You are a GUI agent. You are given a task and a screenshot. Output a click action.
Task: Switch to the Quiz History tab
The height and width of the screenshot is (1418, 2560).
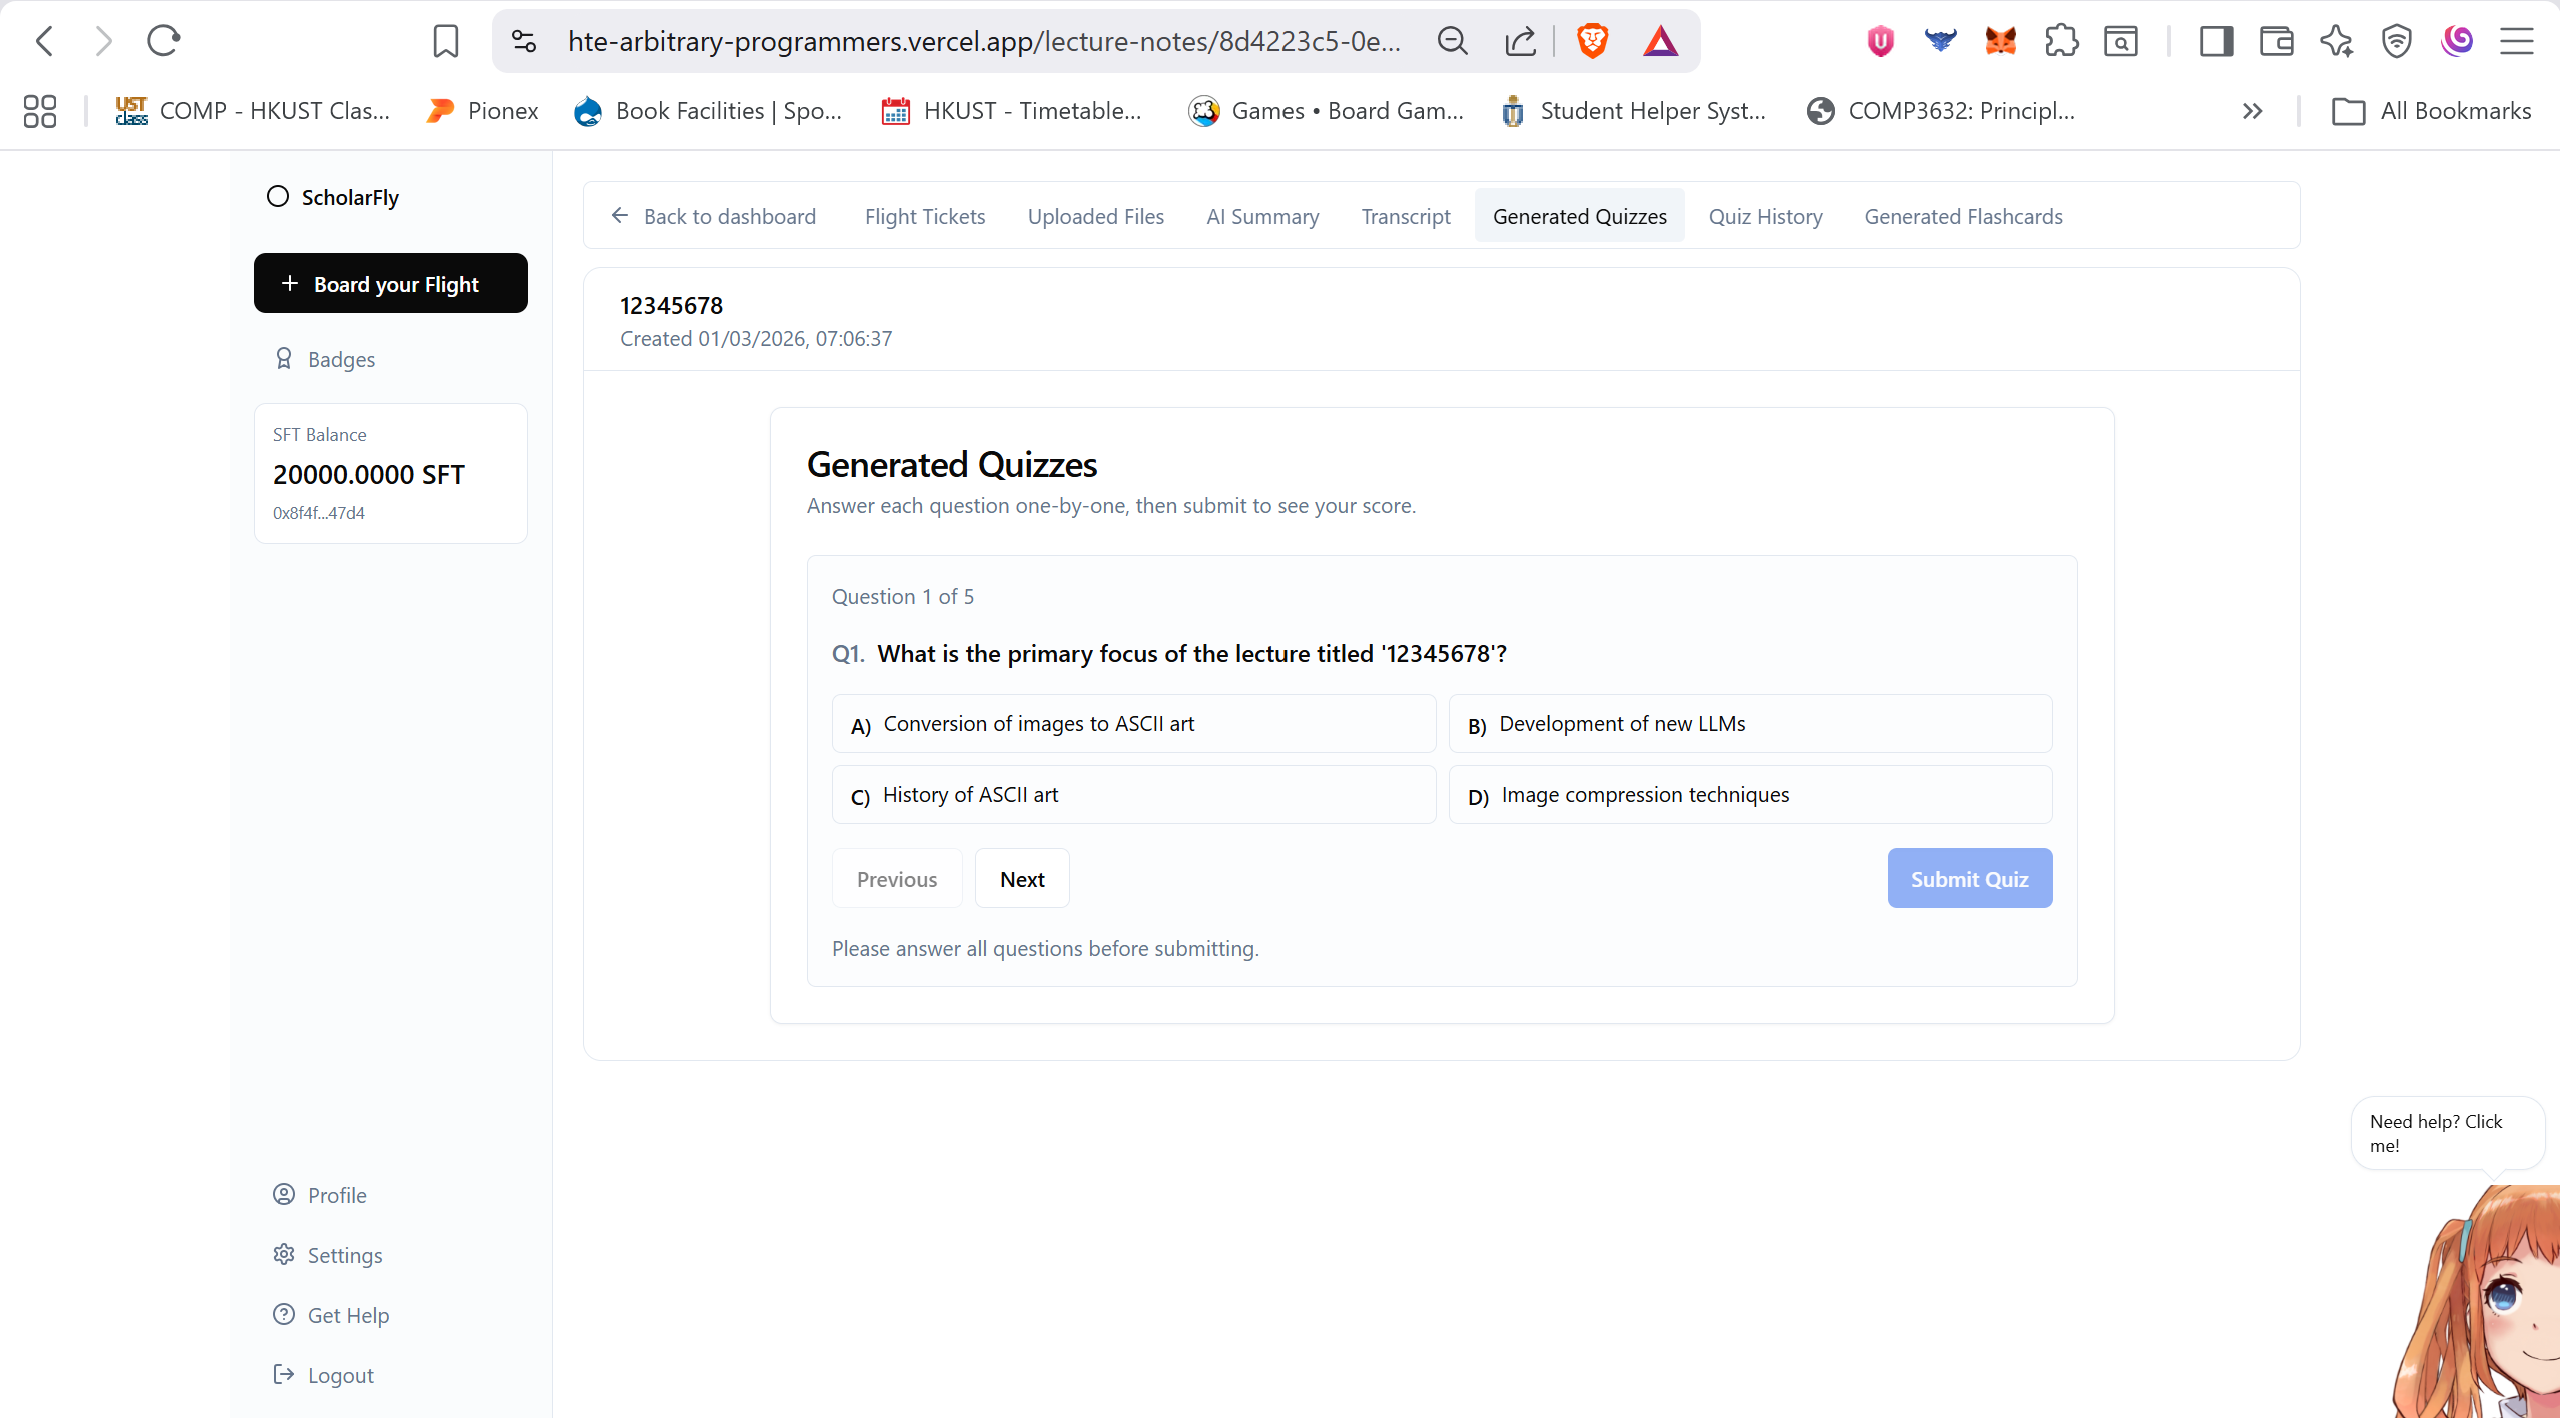1765,216
